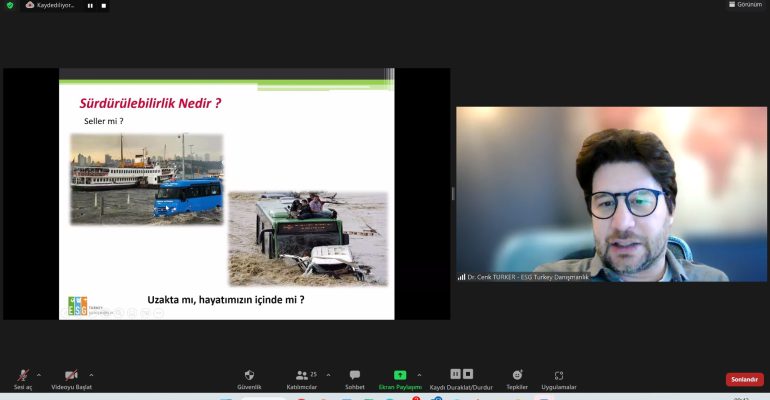Click green Ekran Paylaşımı share screen icon
770x400 pixels.
click(x=400, y=376)
